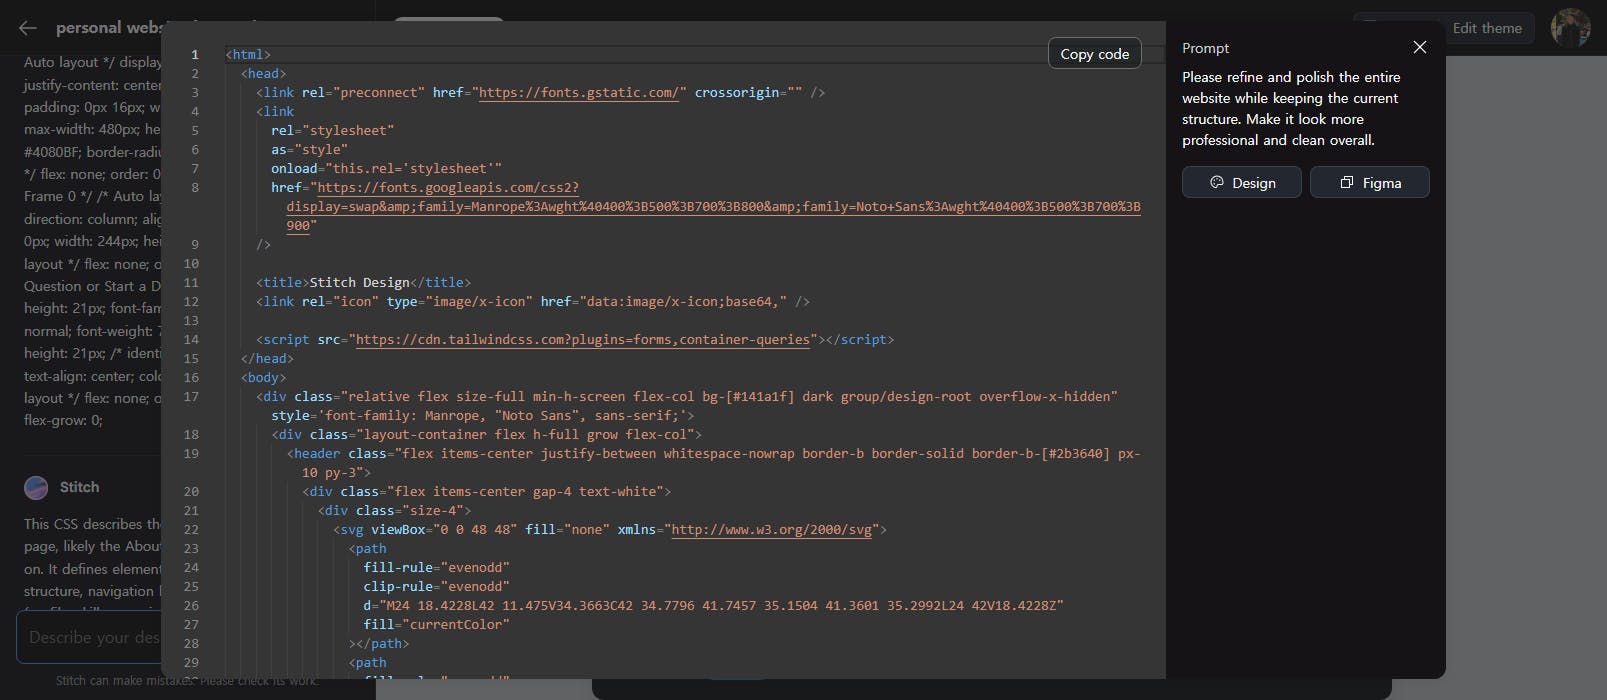This screenshot has width=1607, height=700.
Task: Open the user profile avatar
Action: pos(1570,28)
